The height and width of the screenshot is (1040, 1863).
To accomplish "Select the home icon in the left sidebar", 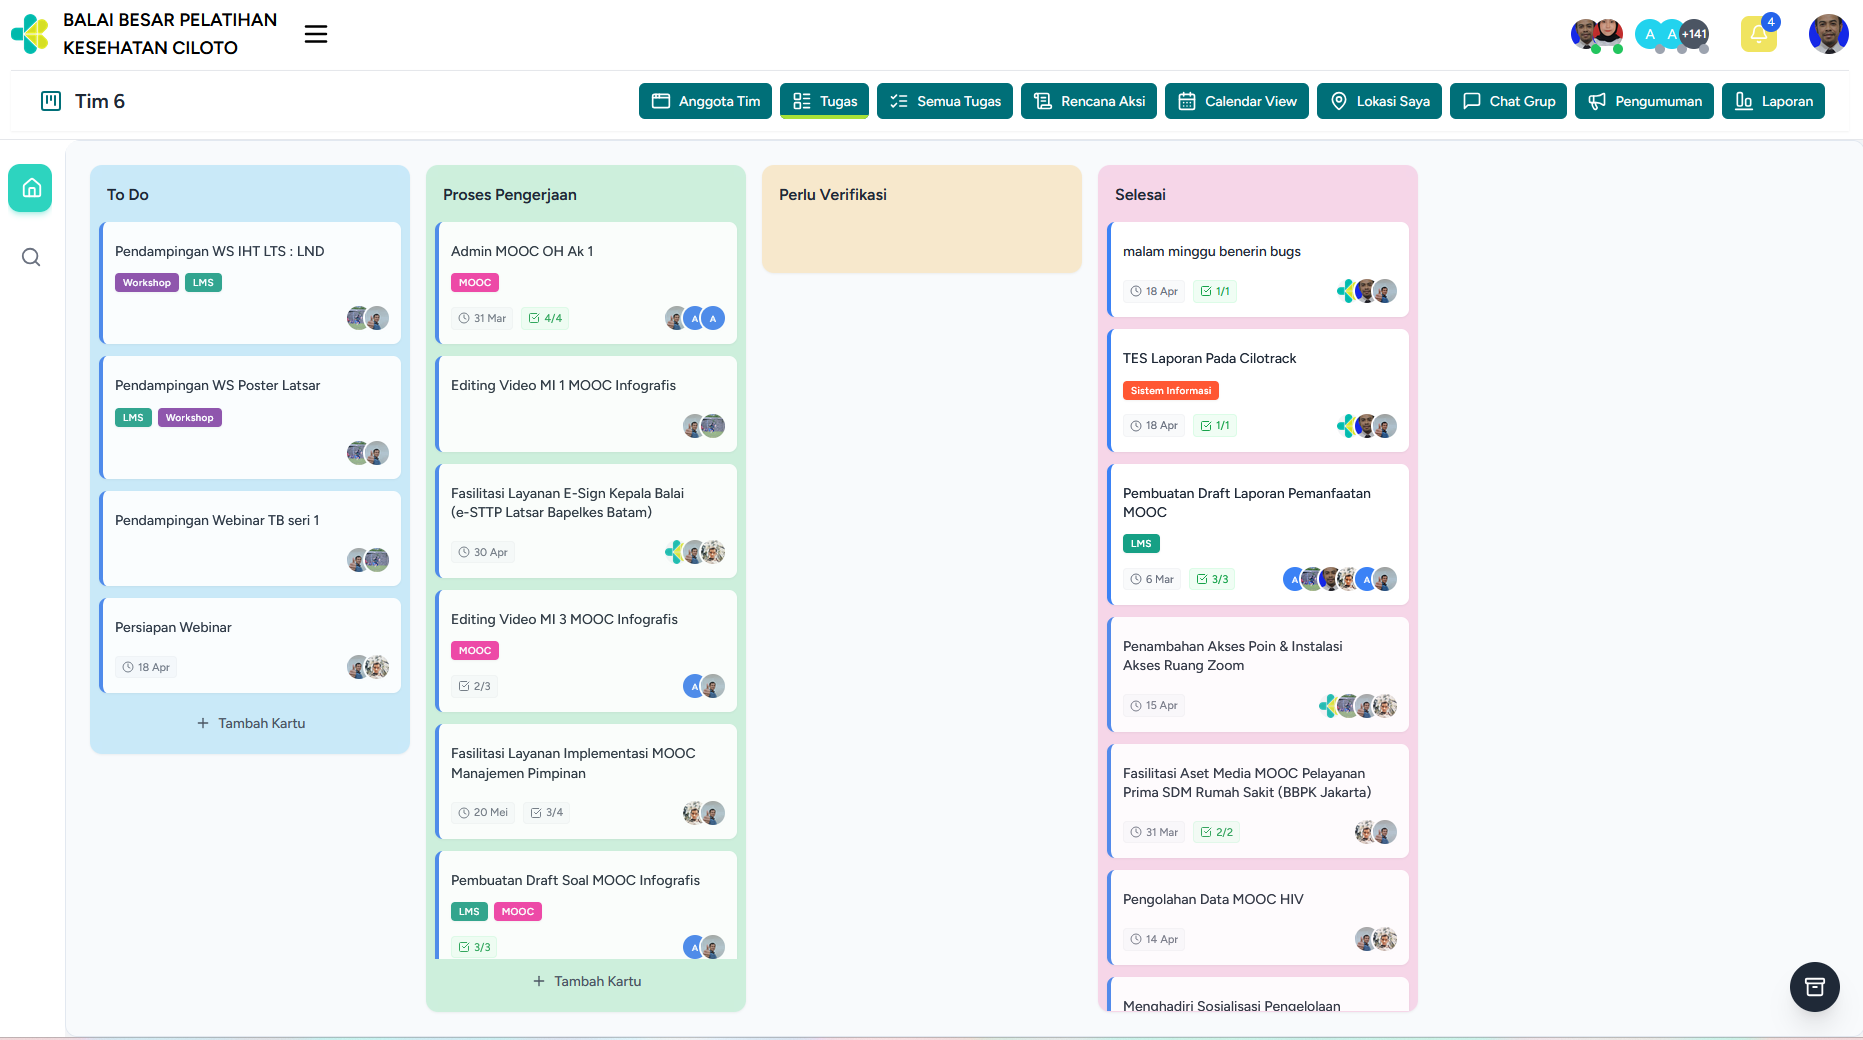I will coord(30,188).
